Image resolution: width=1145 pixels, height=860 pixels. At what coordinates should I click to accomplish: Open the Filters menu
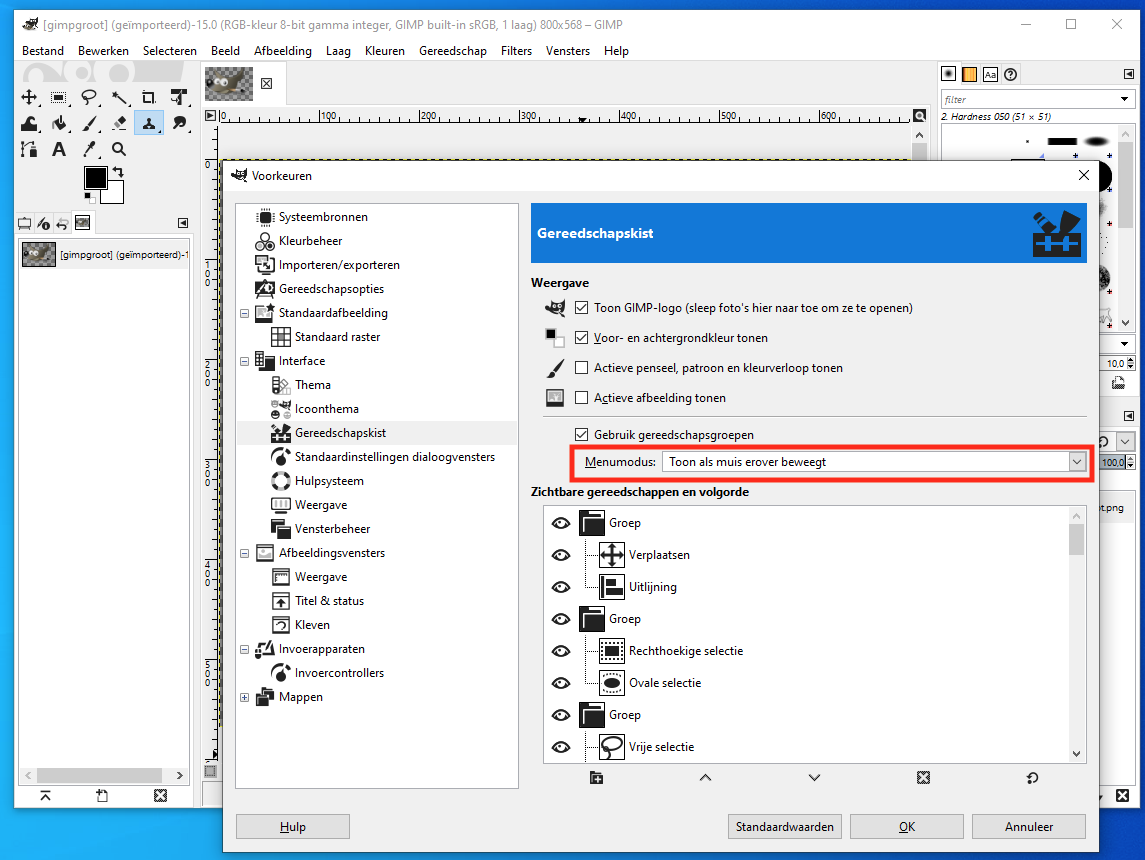coord(516,51)
